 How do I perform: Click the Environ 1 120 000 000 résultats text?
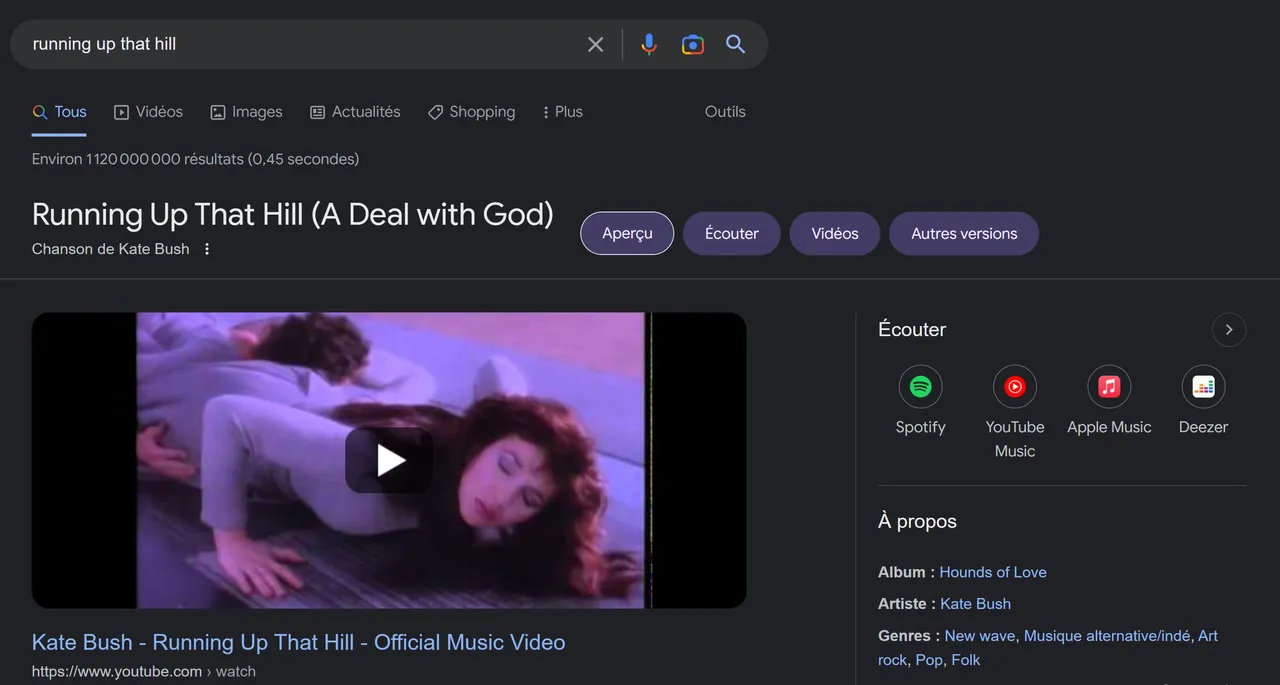(x=195, y=159)
